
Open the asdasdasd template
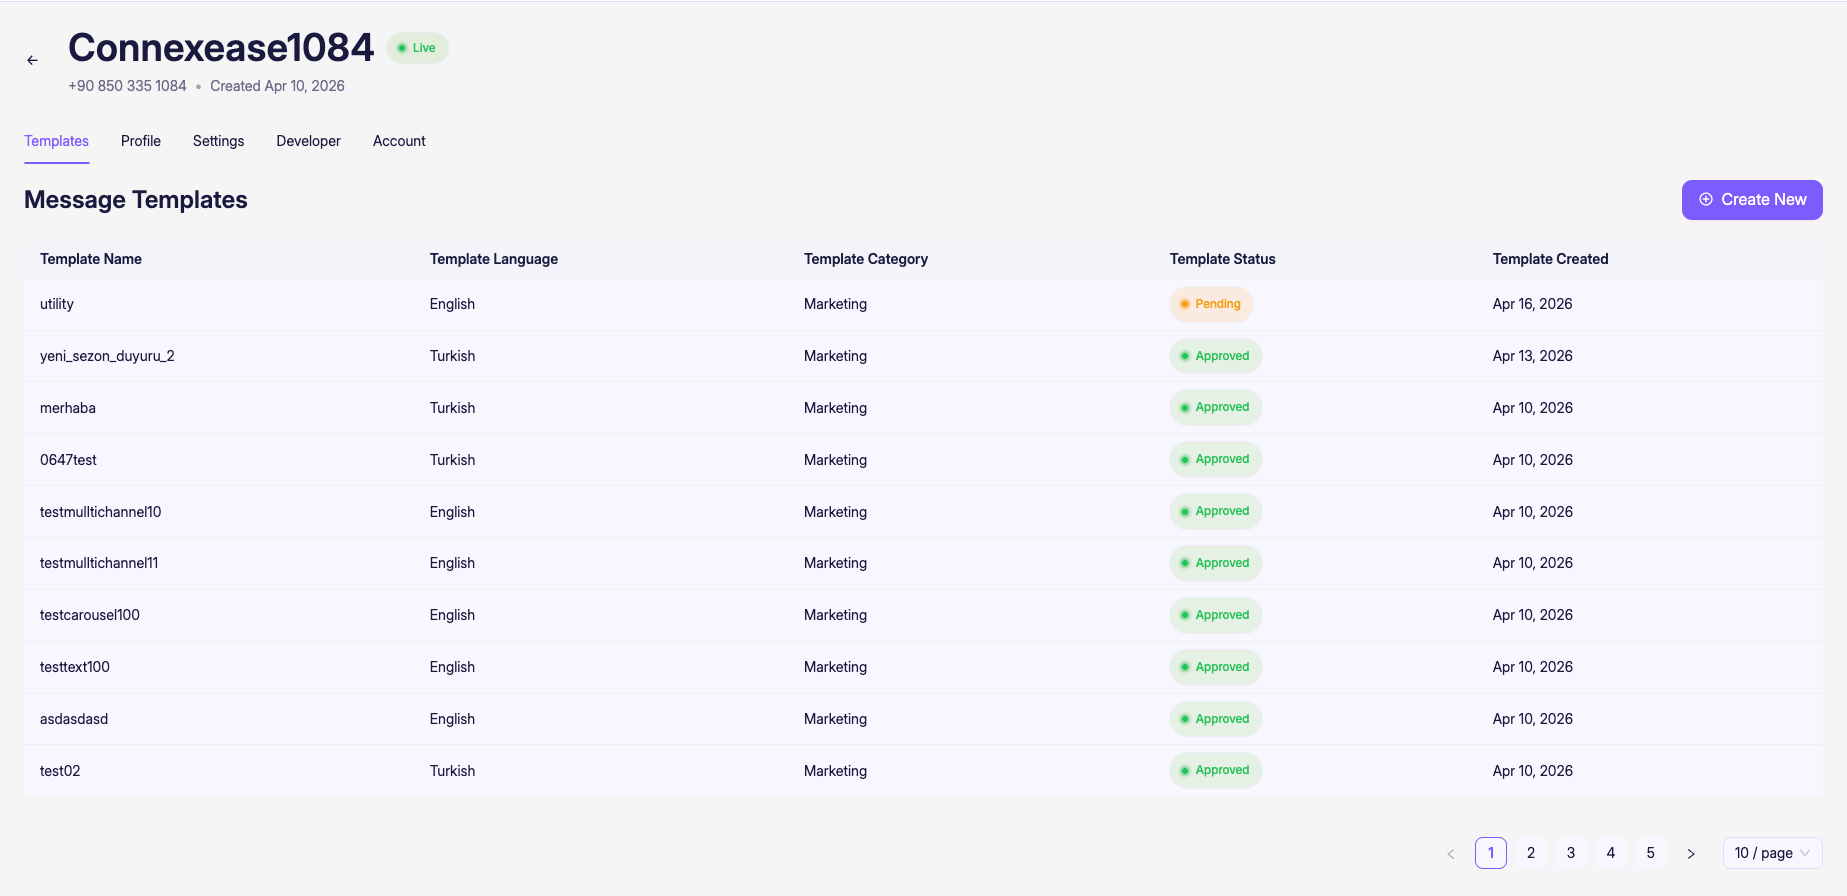tap(923, 719)
